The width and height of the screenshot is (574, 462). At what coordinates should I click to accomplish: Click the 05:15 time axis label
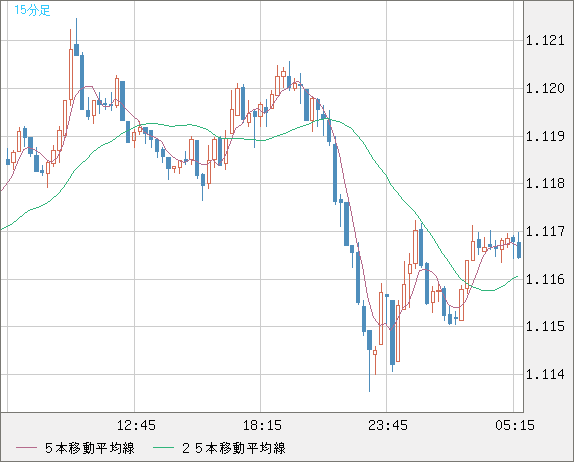click(x=515, y=425)
